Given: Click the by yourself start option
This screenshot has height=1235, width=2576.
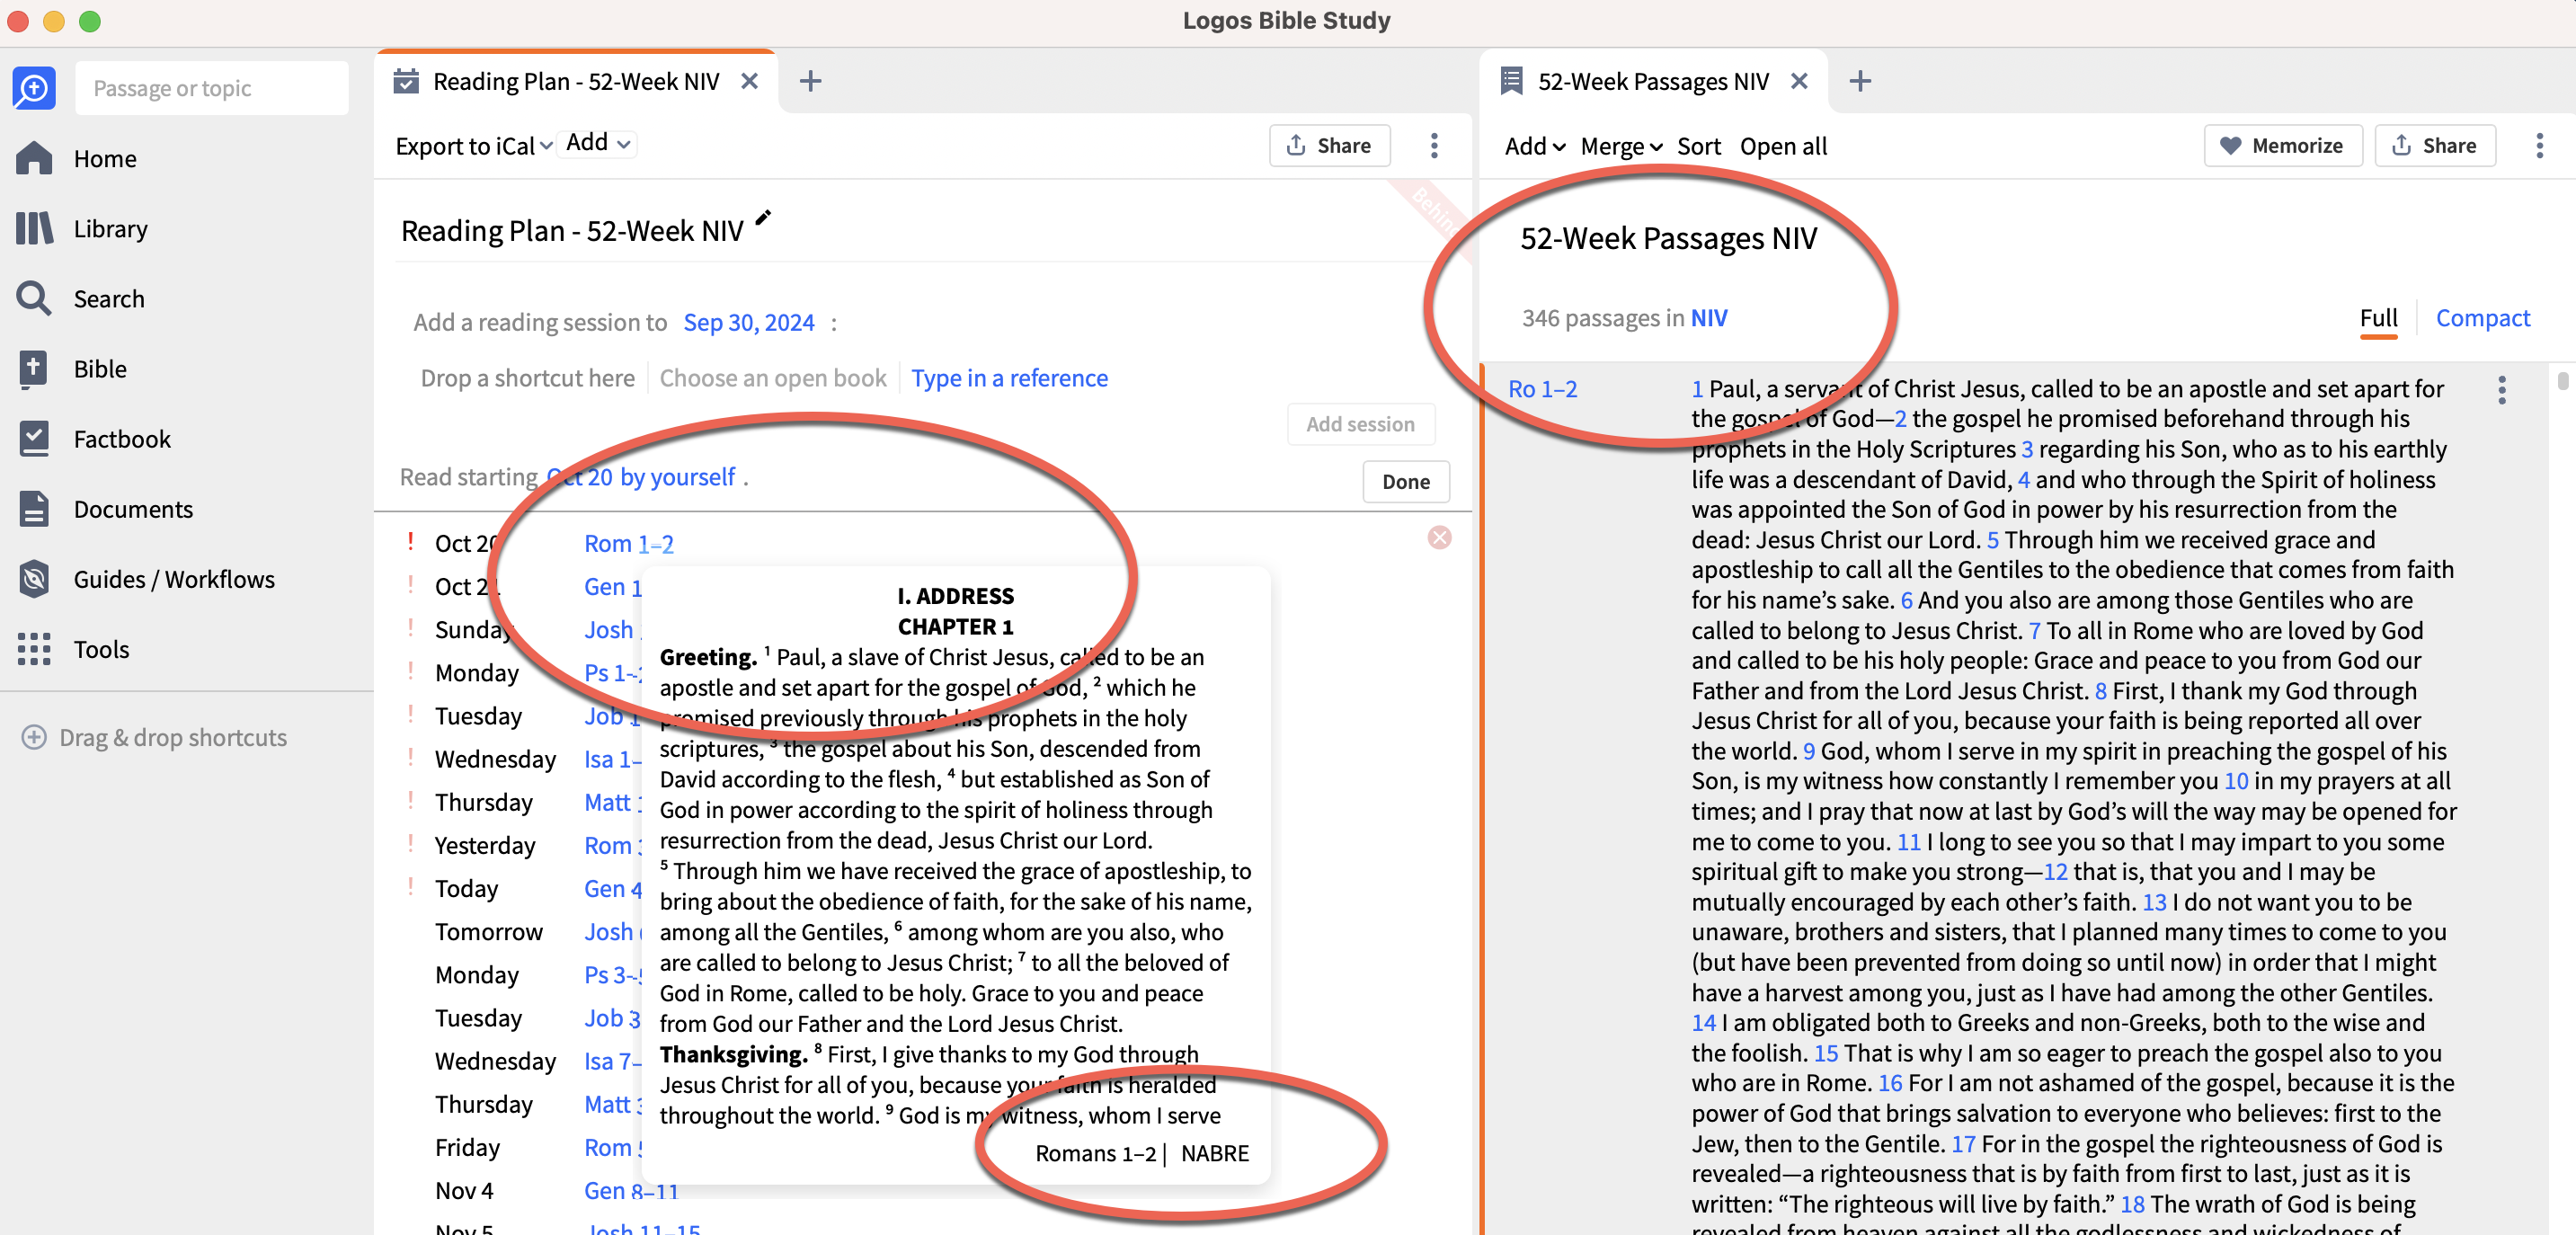Looking at the screenshot, I should (x=677, y=477).
